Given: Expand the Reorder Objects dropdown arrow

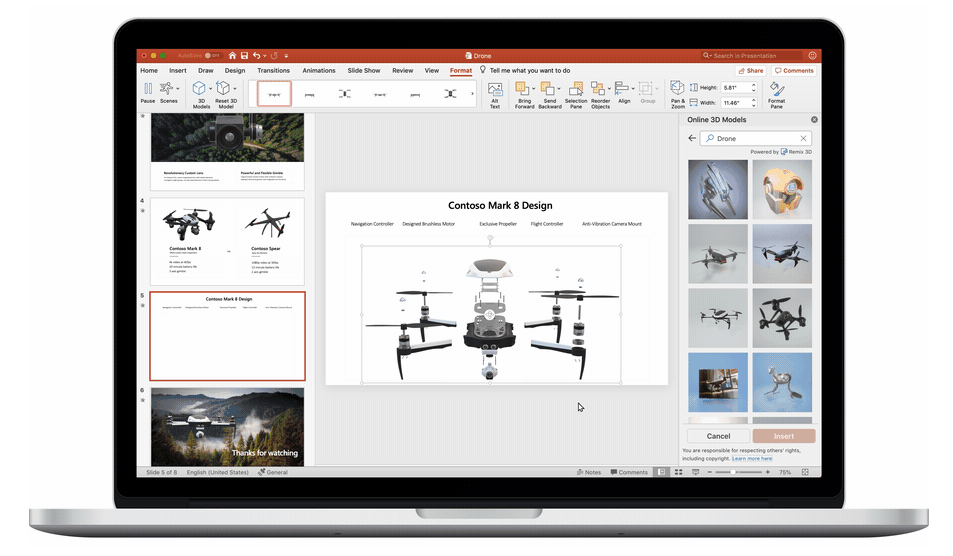Looking at the screenshot, I should [x=609, y=89].
